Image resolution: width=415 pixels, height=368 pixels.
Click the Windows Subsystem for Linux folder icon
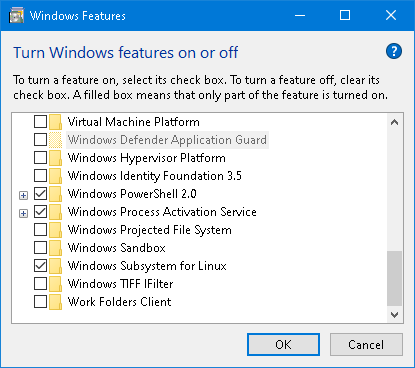tap(55, 266)
